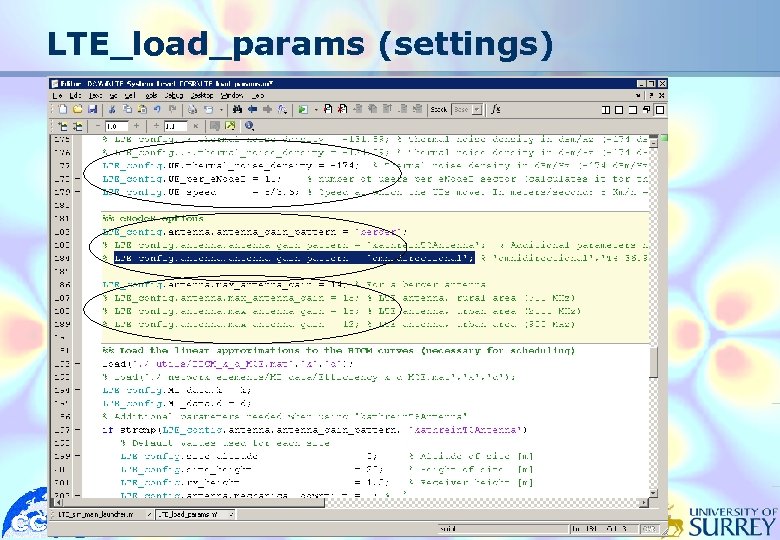Open the Tools menu

pos(151,95)
